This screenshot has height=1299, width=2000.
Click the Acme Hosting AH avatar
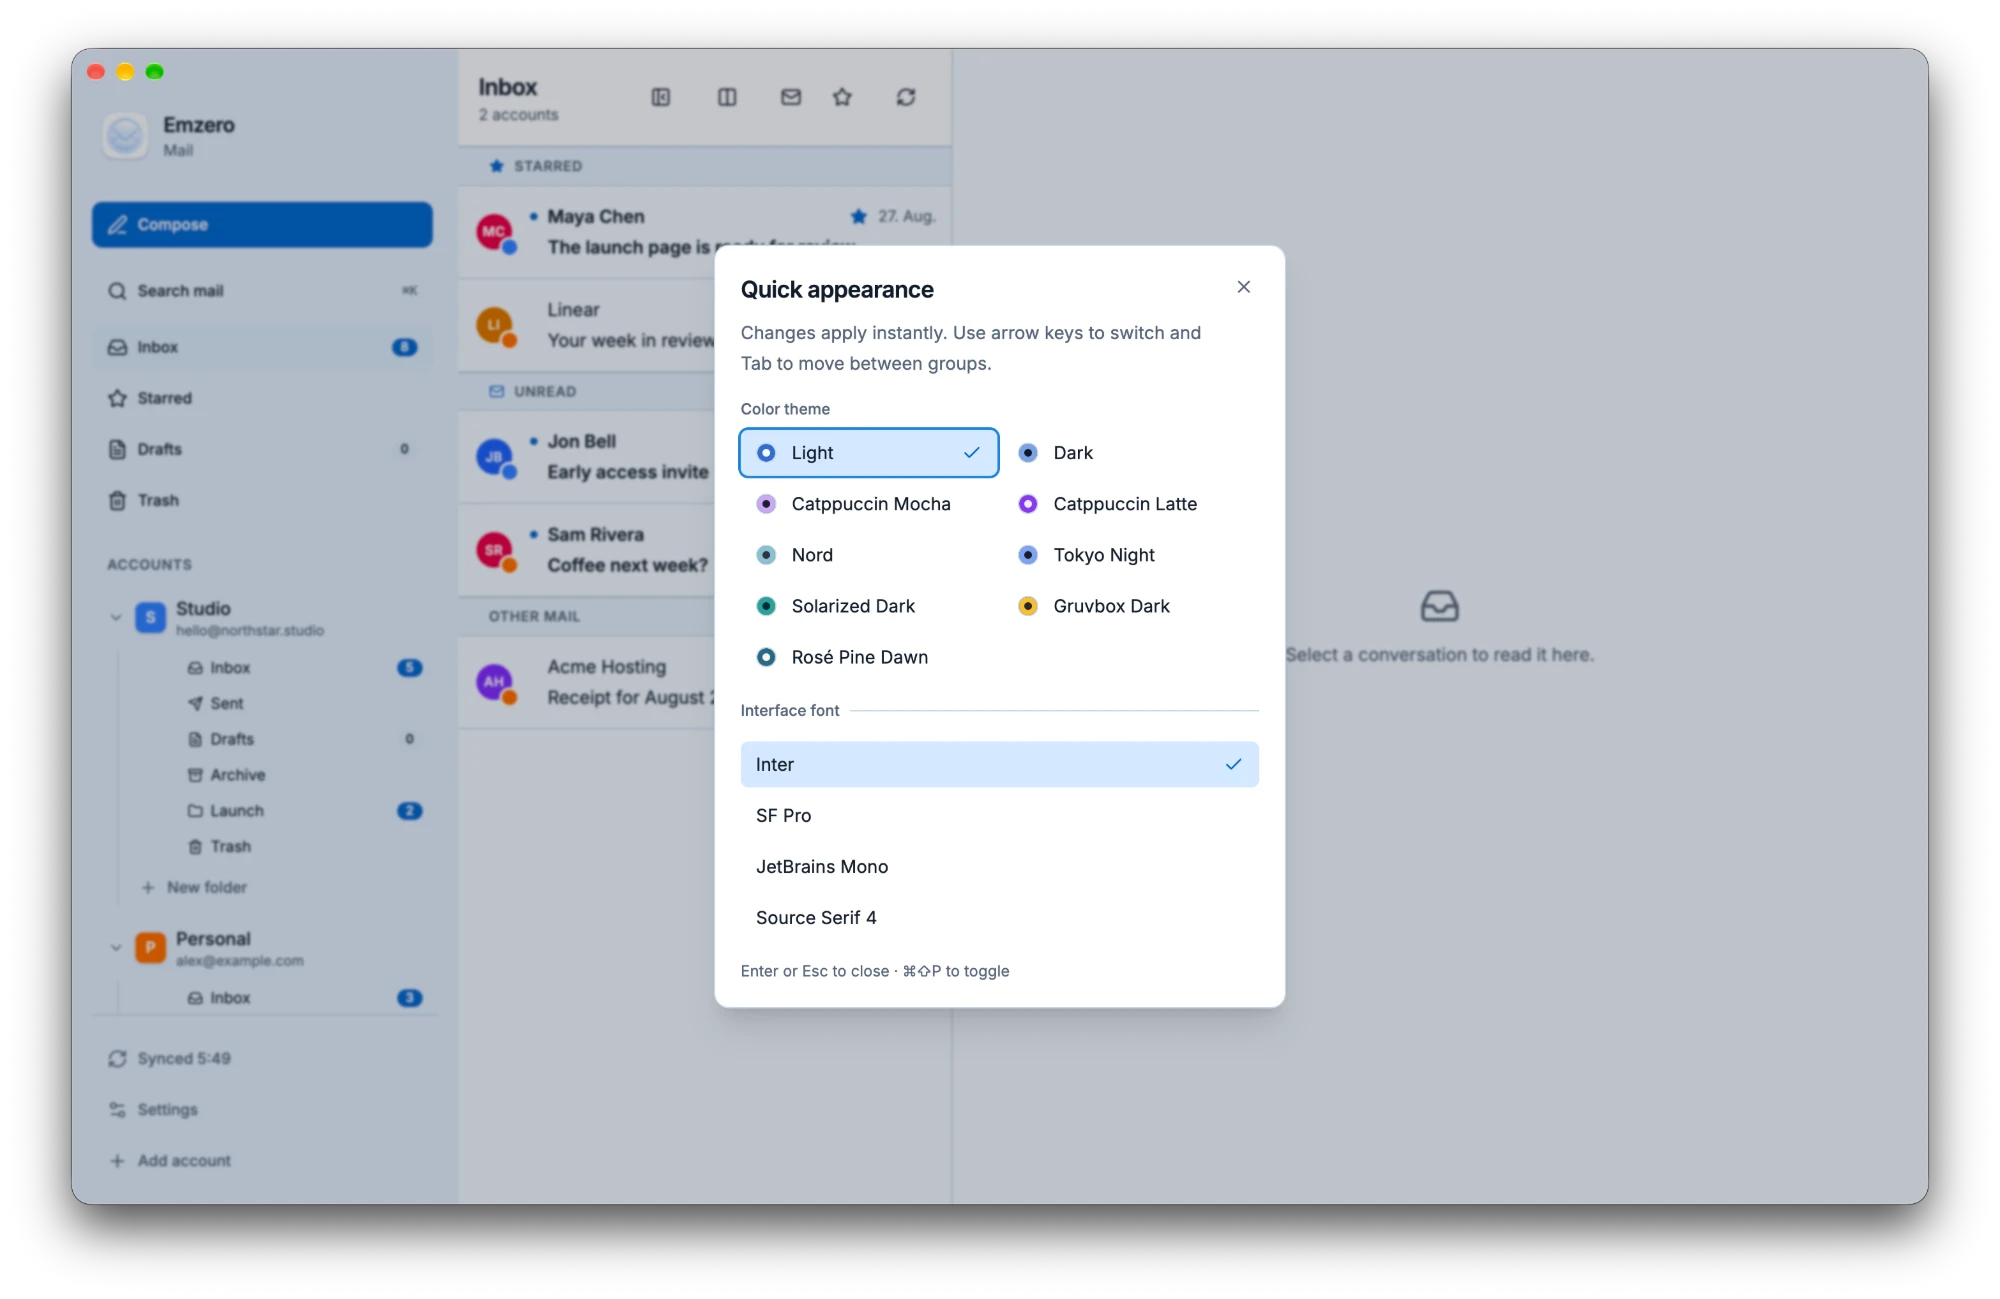[494, 682]
